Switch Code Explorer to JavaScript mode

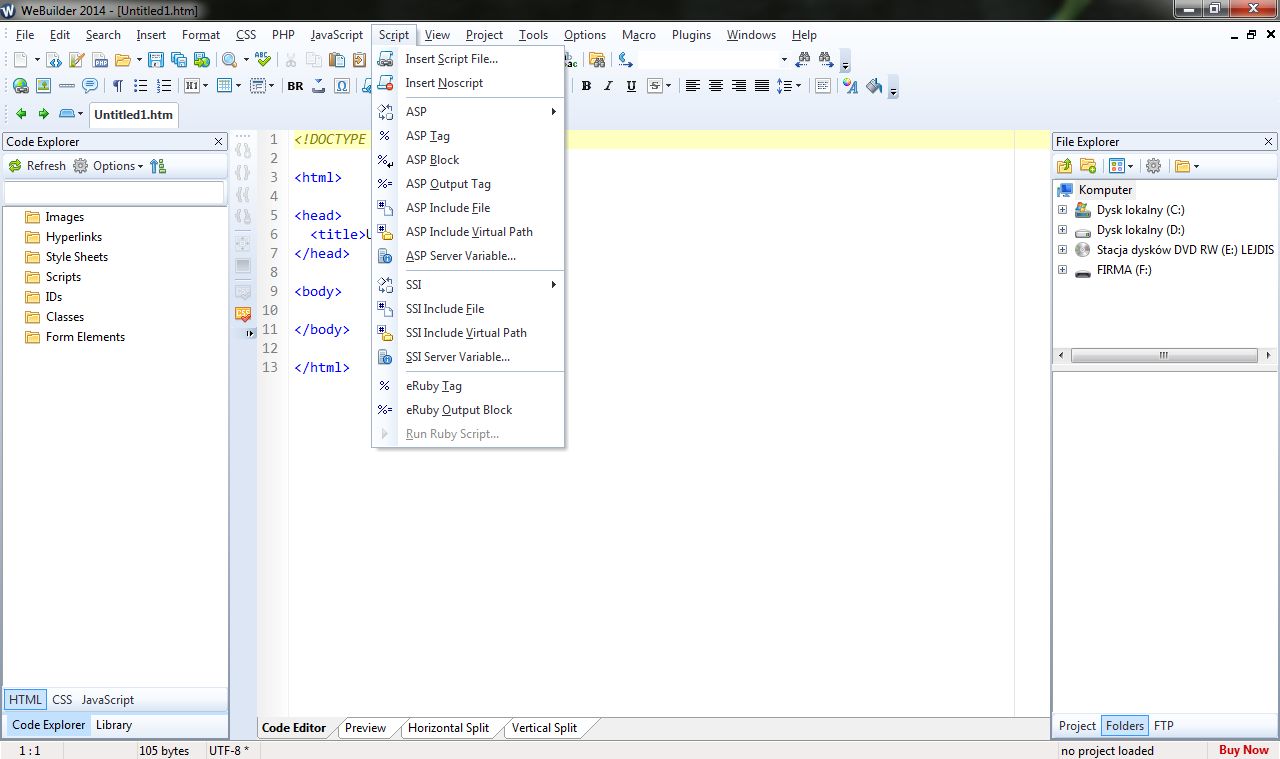[x=107, y=700]
